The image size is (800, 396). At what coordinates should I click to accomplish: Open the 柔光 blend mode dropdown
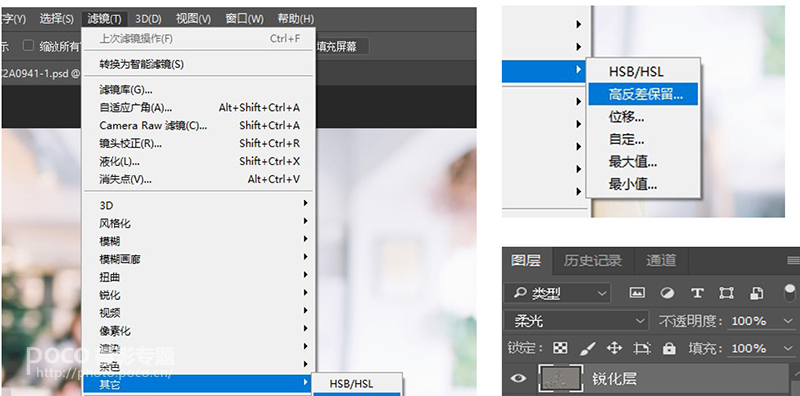pyautogui.click(x=576, y=321)
